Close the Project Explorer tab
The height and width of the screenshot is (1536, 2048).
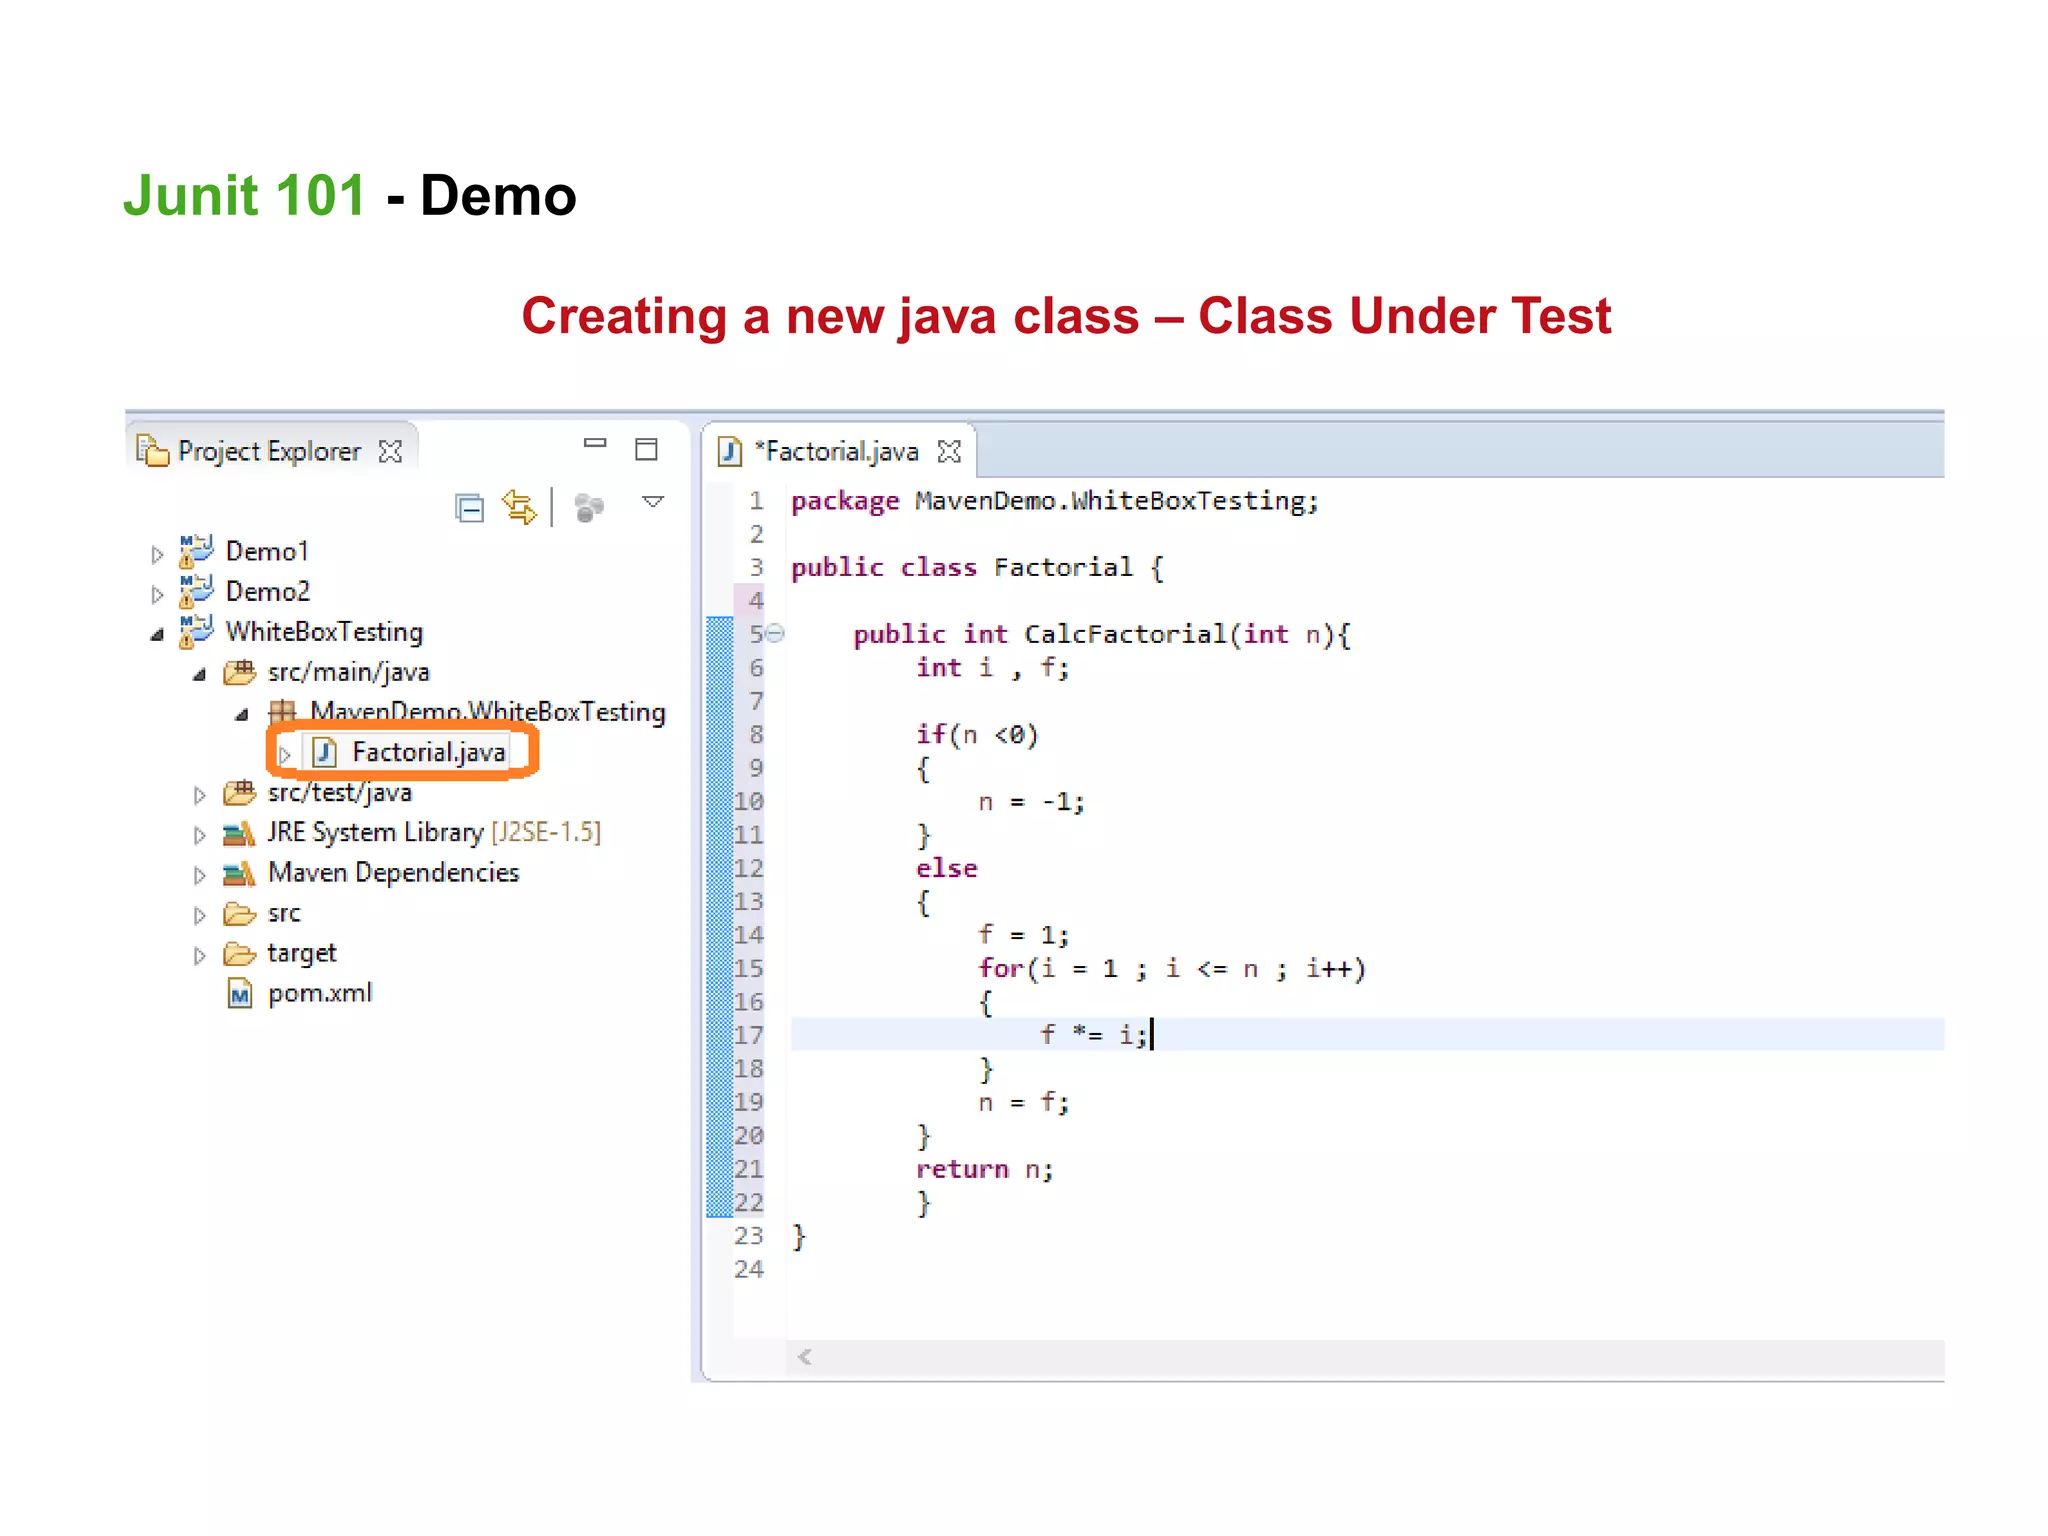point(390,452)
